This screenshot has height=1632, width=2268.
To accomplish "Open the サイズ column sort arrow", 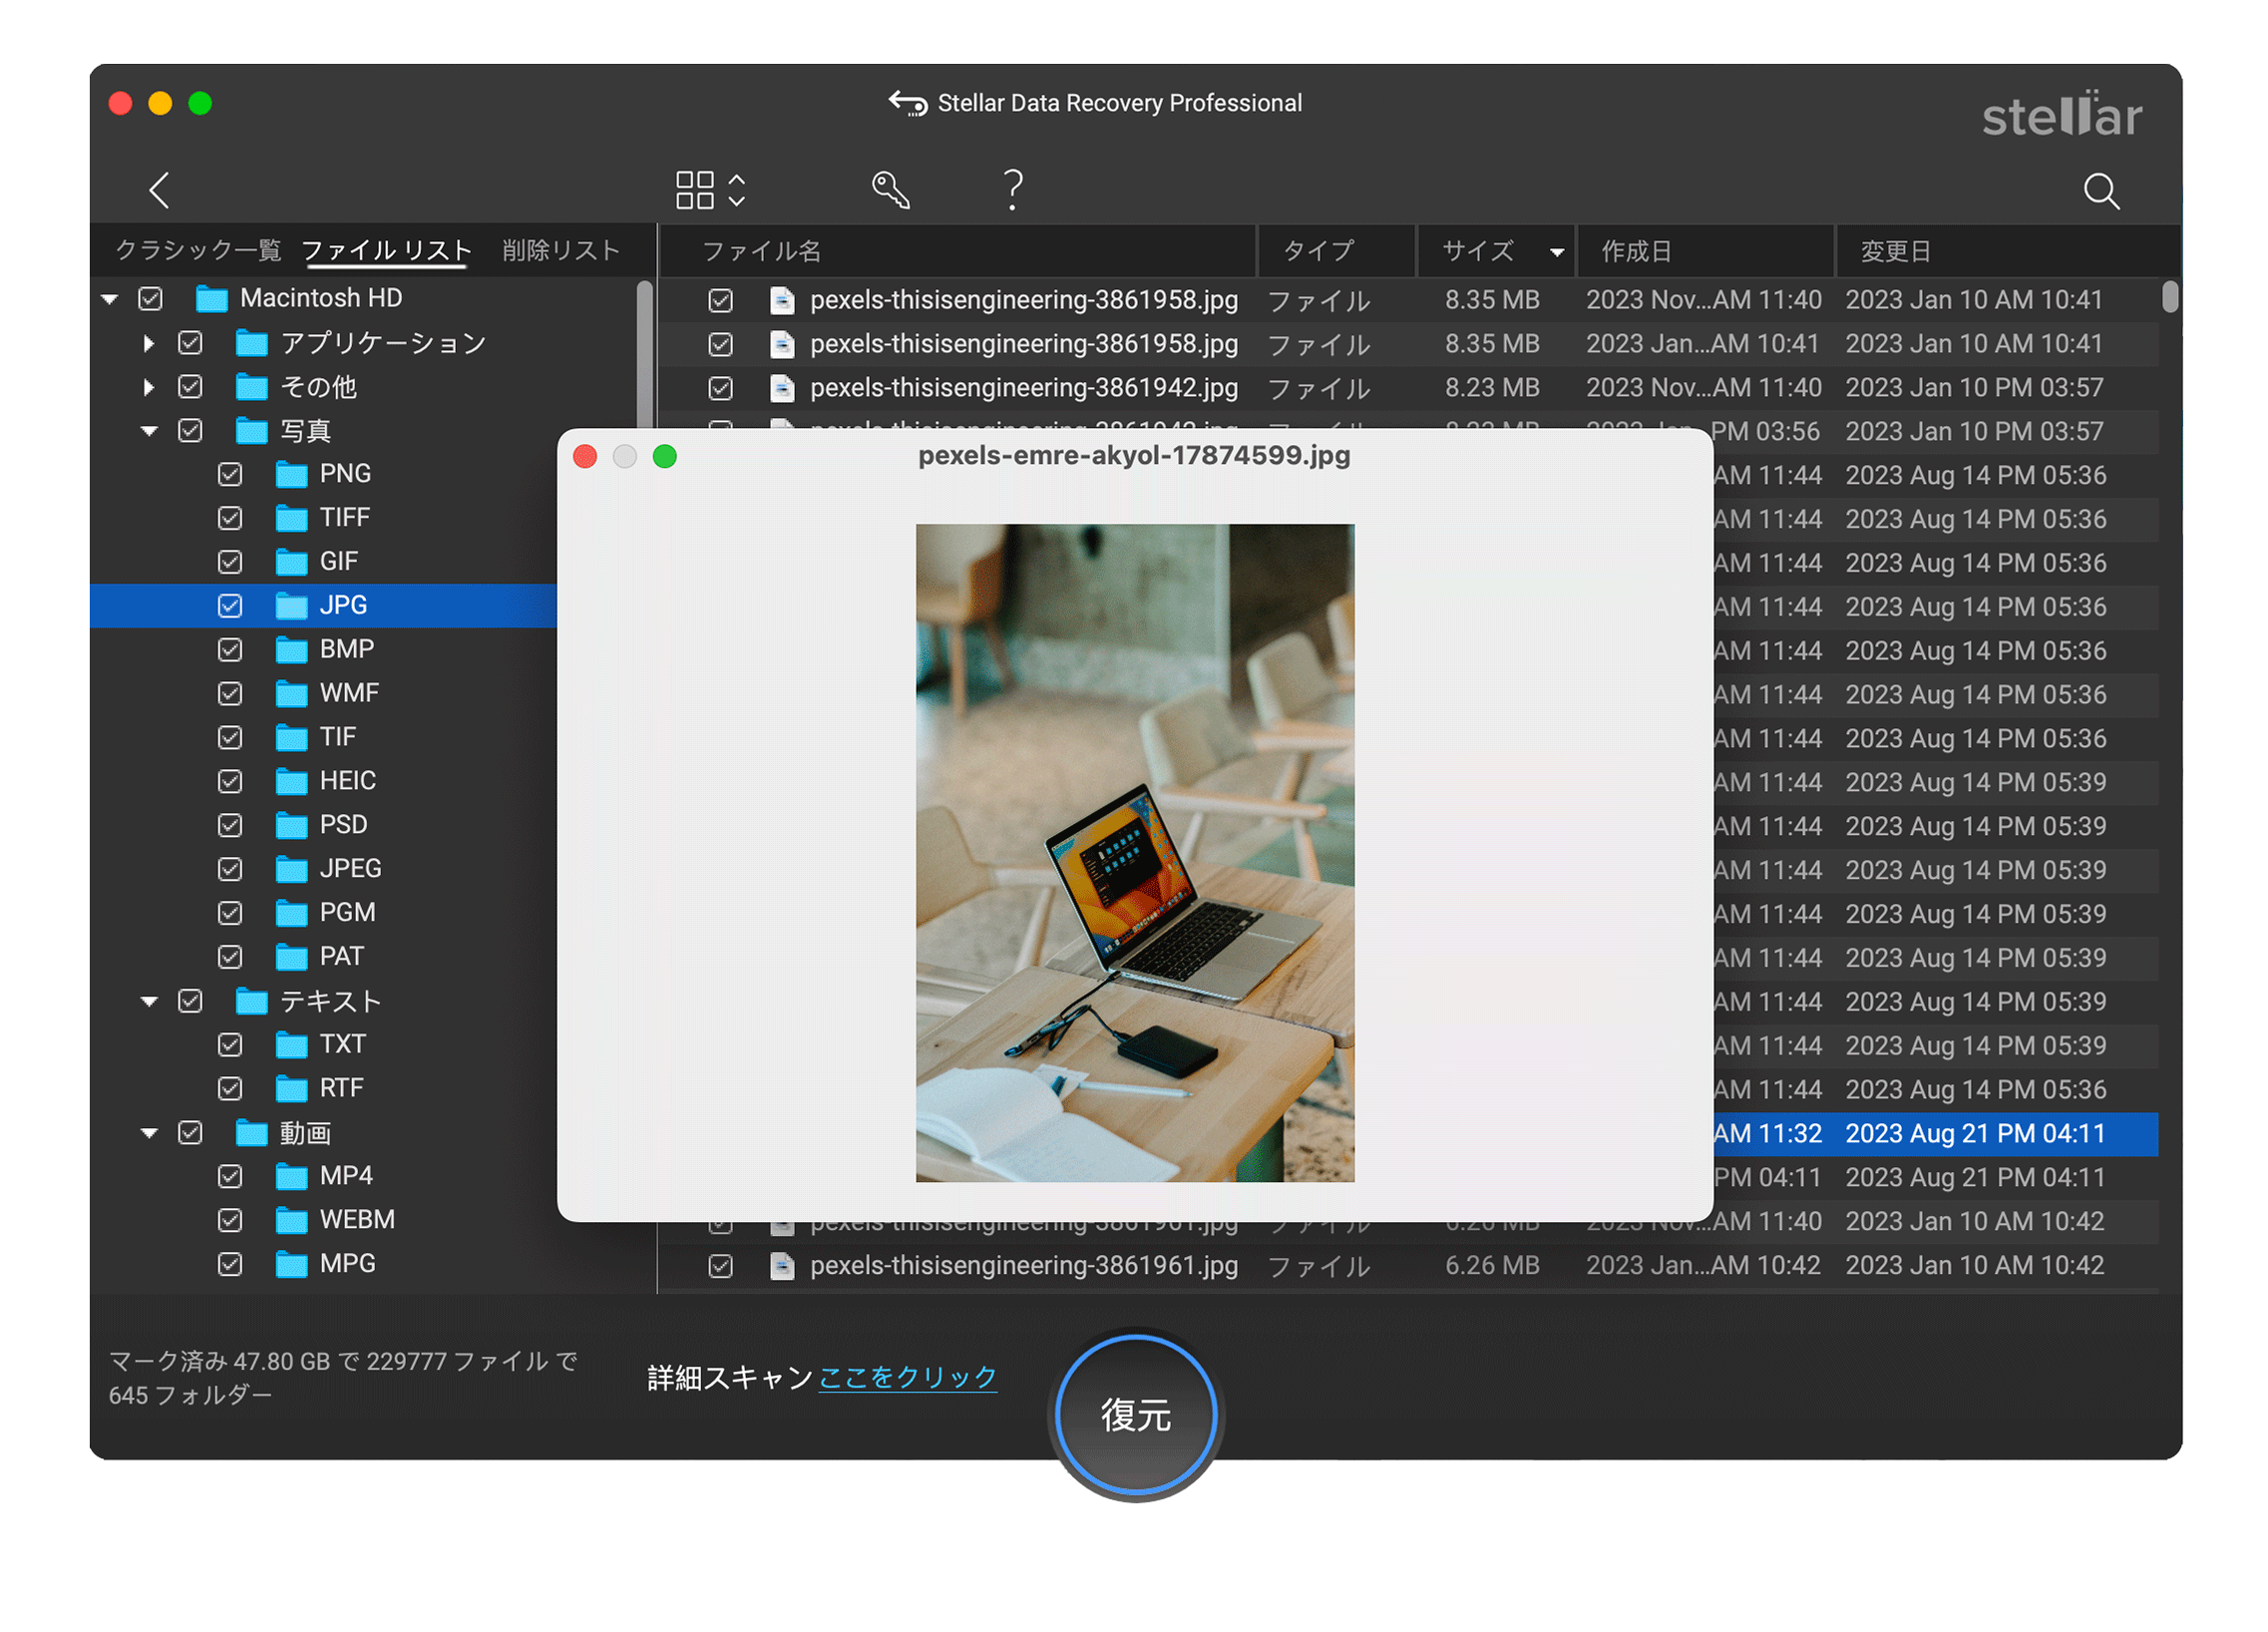I will pyautogui.click(x=1556, y=252).
